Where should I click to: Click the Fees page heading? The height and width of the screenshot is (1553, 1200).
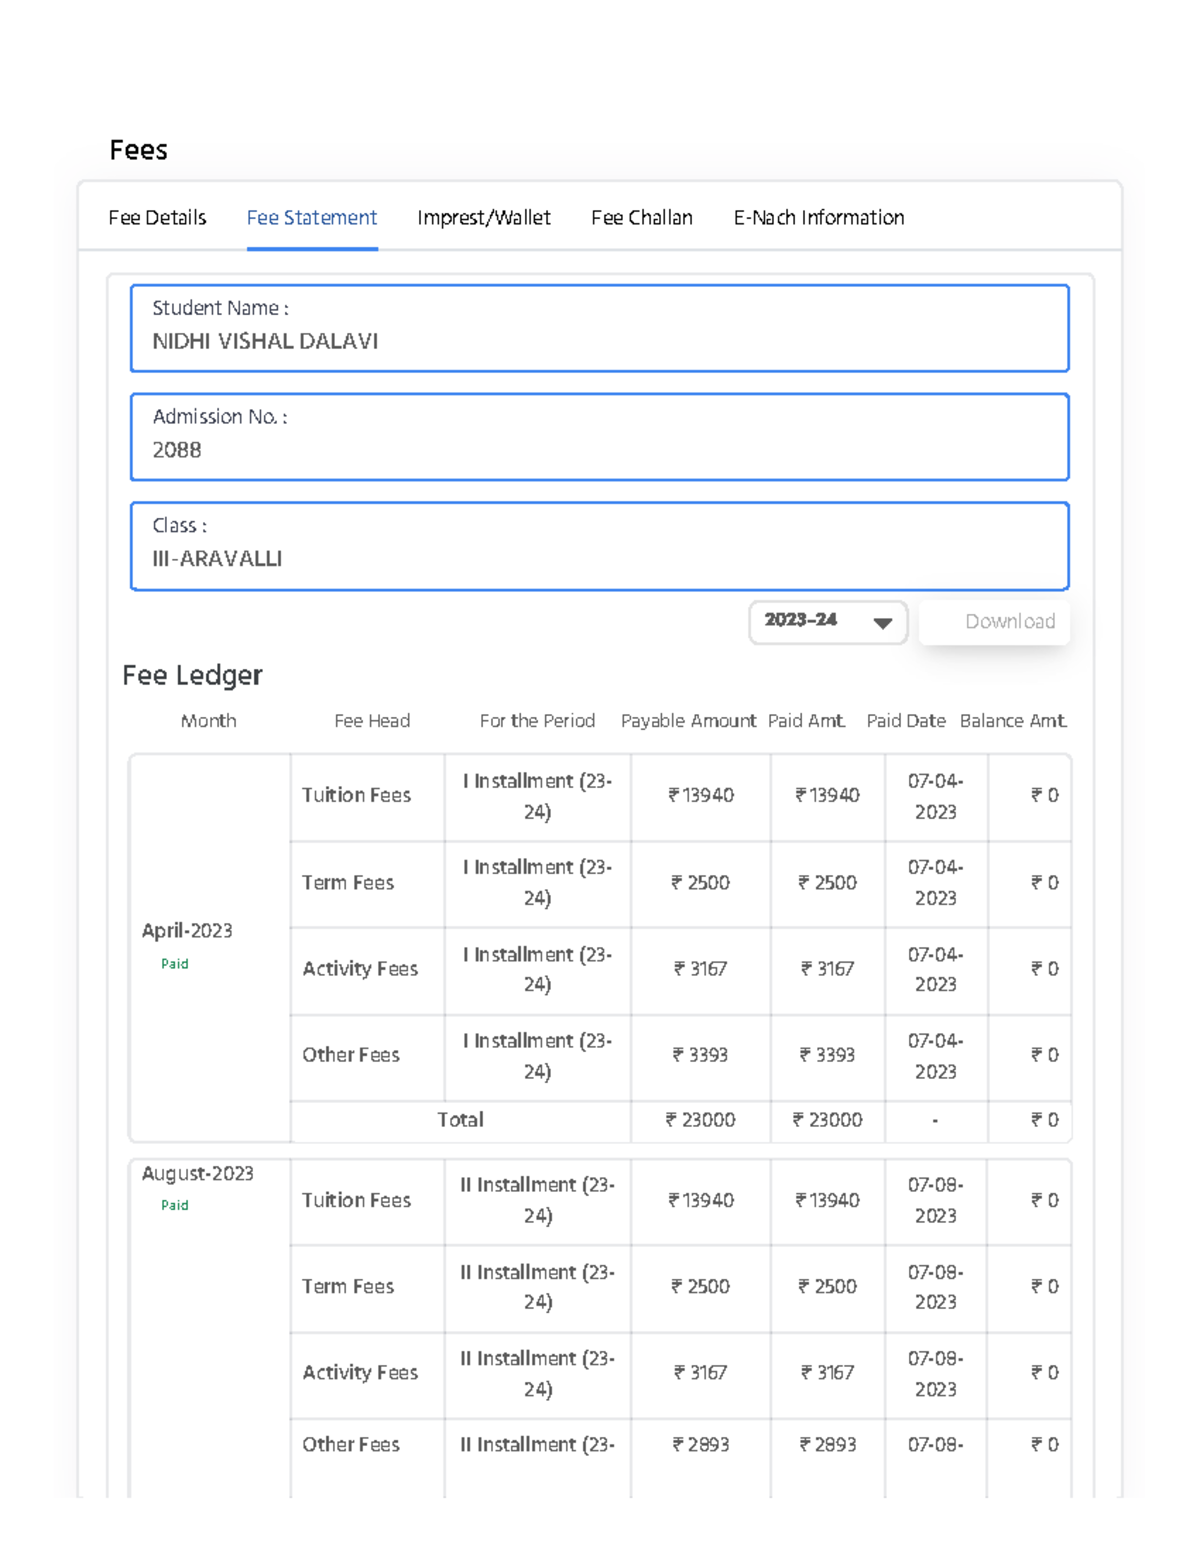[139, 149]
